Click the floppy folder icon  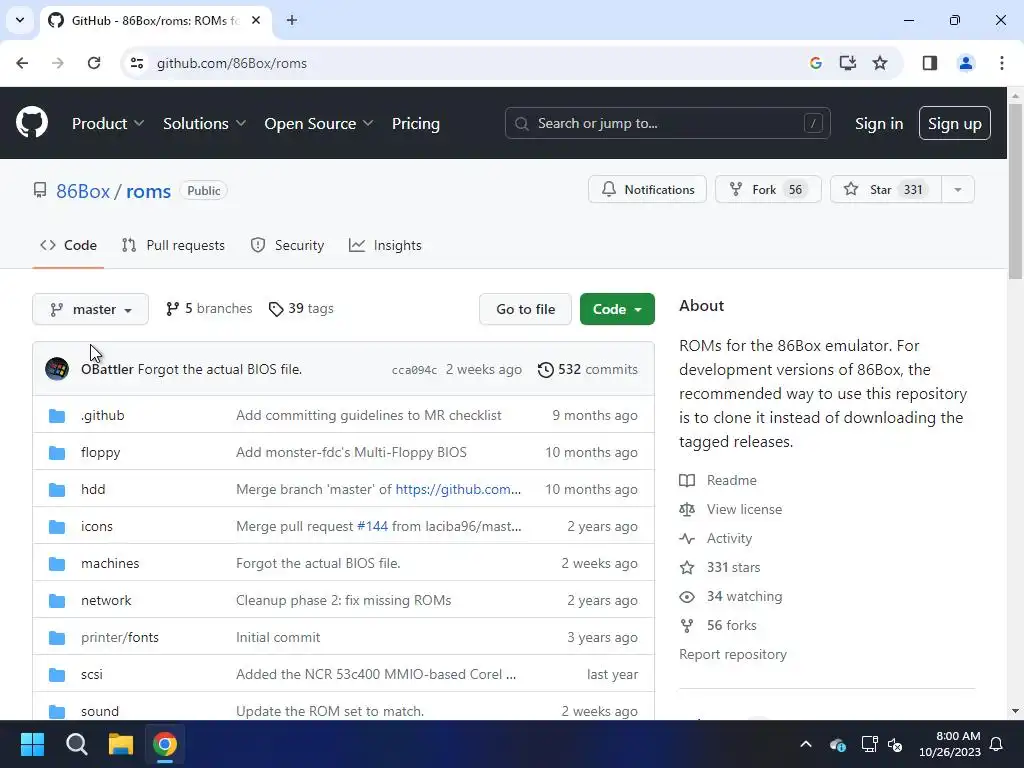(x=57, y=453)
